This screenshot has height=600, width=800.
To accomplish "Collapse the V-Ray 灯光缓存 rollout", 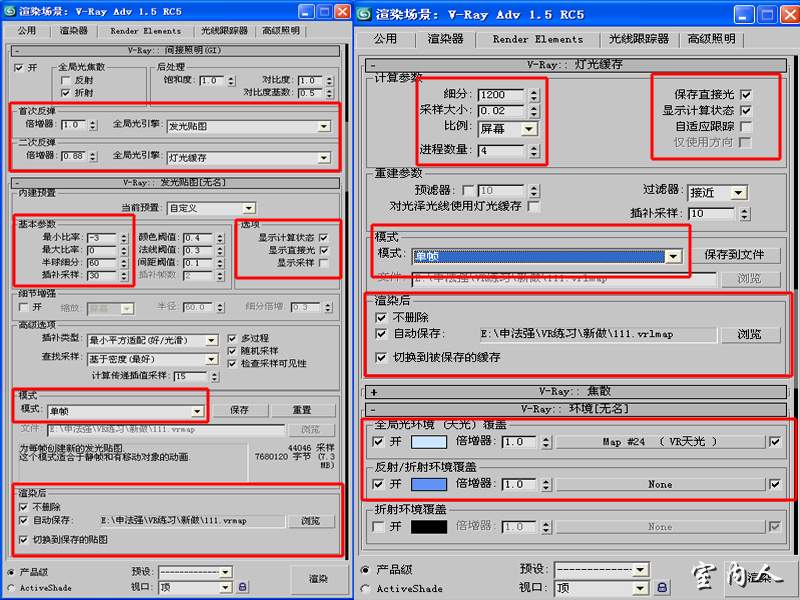I will click(x=576, y=65).
